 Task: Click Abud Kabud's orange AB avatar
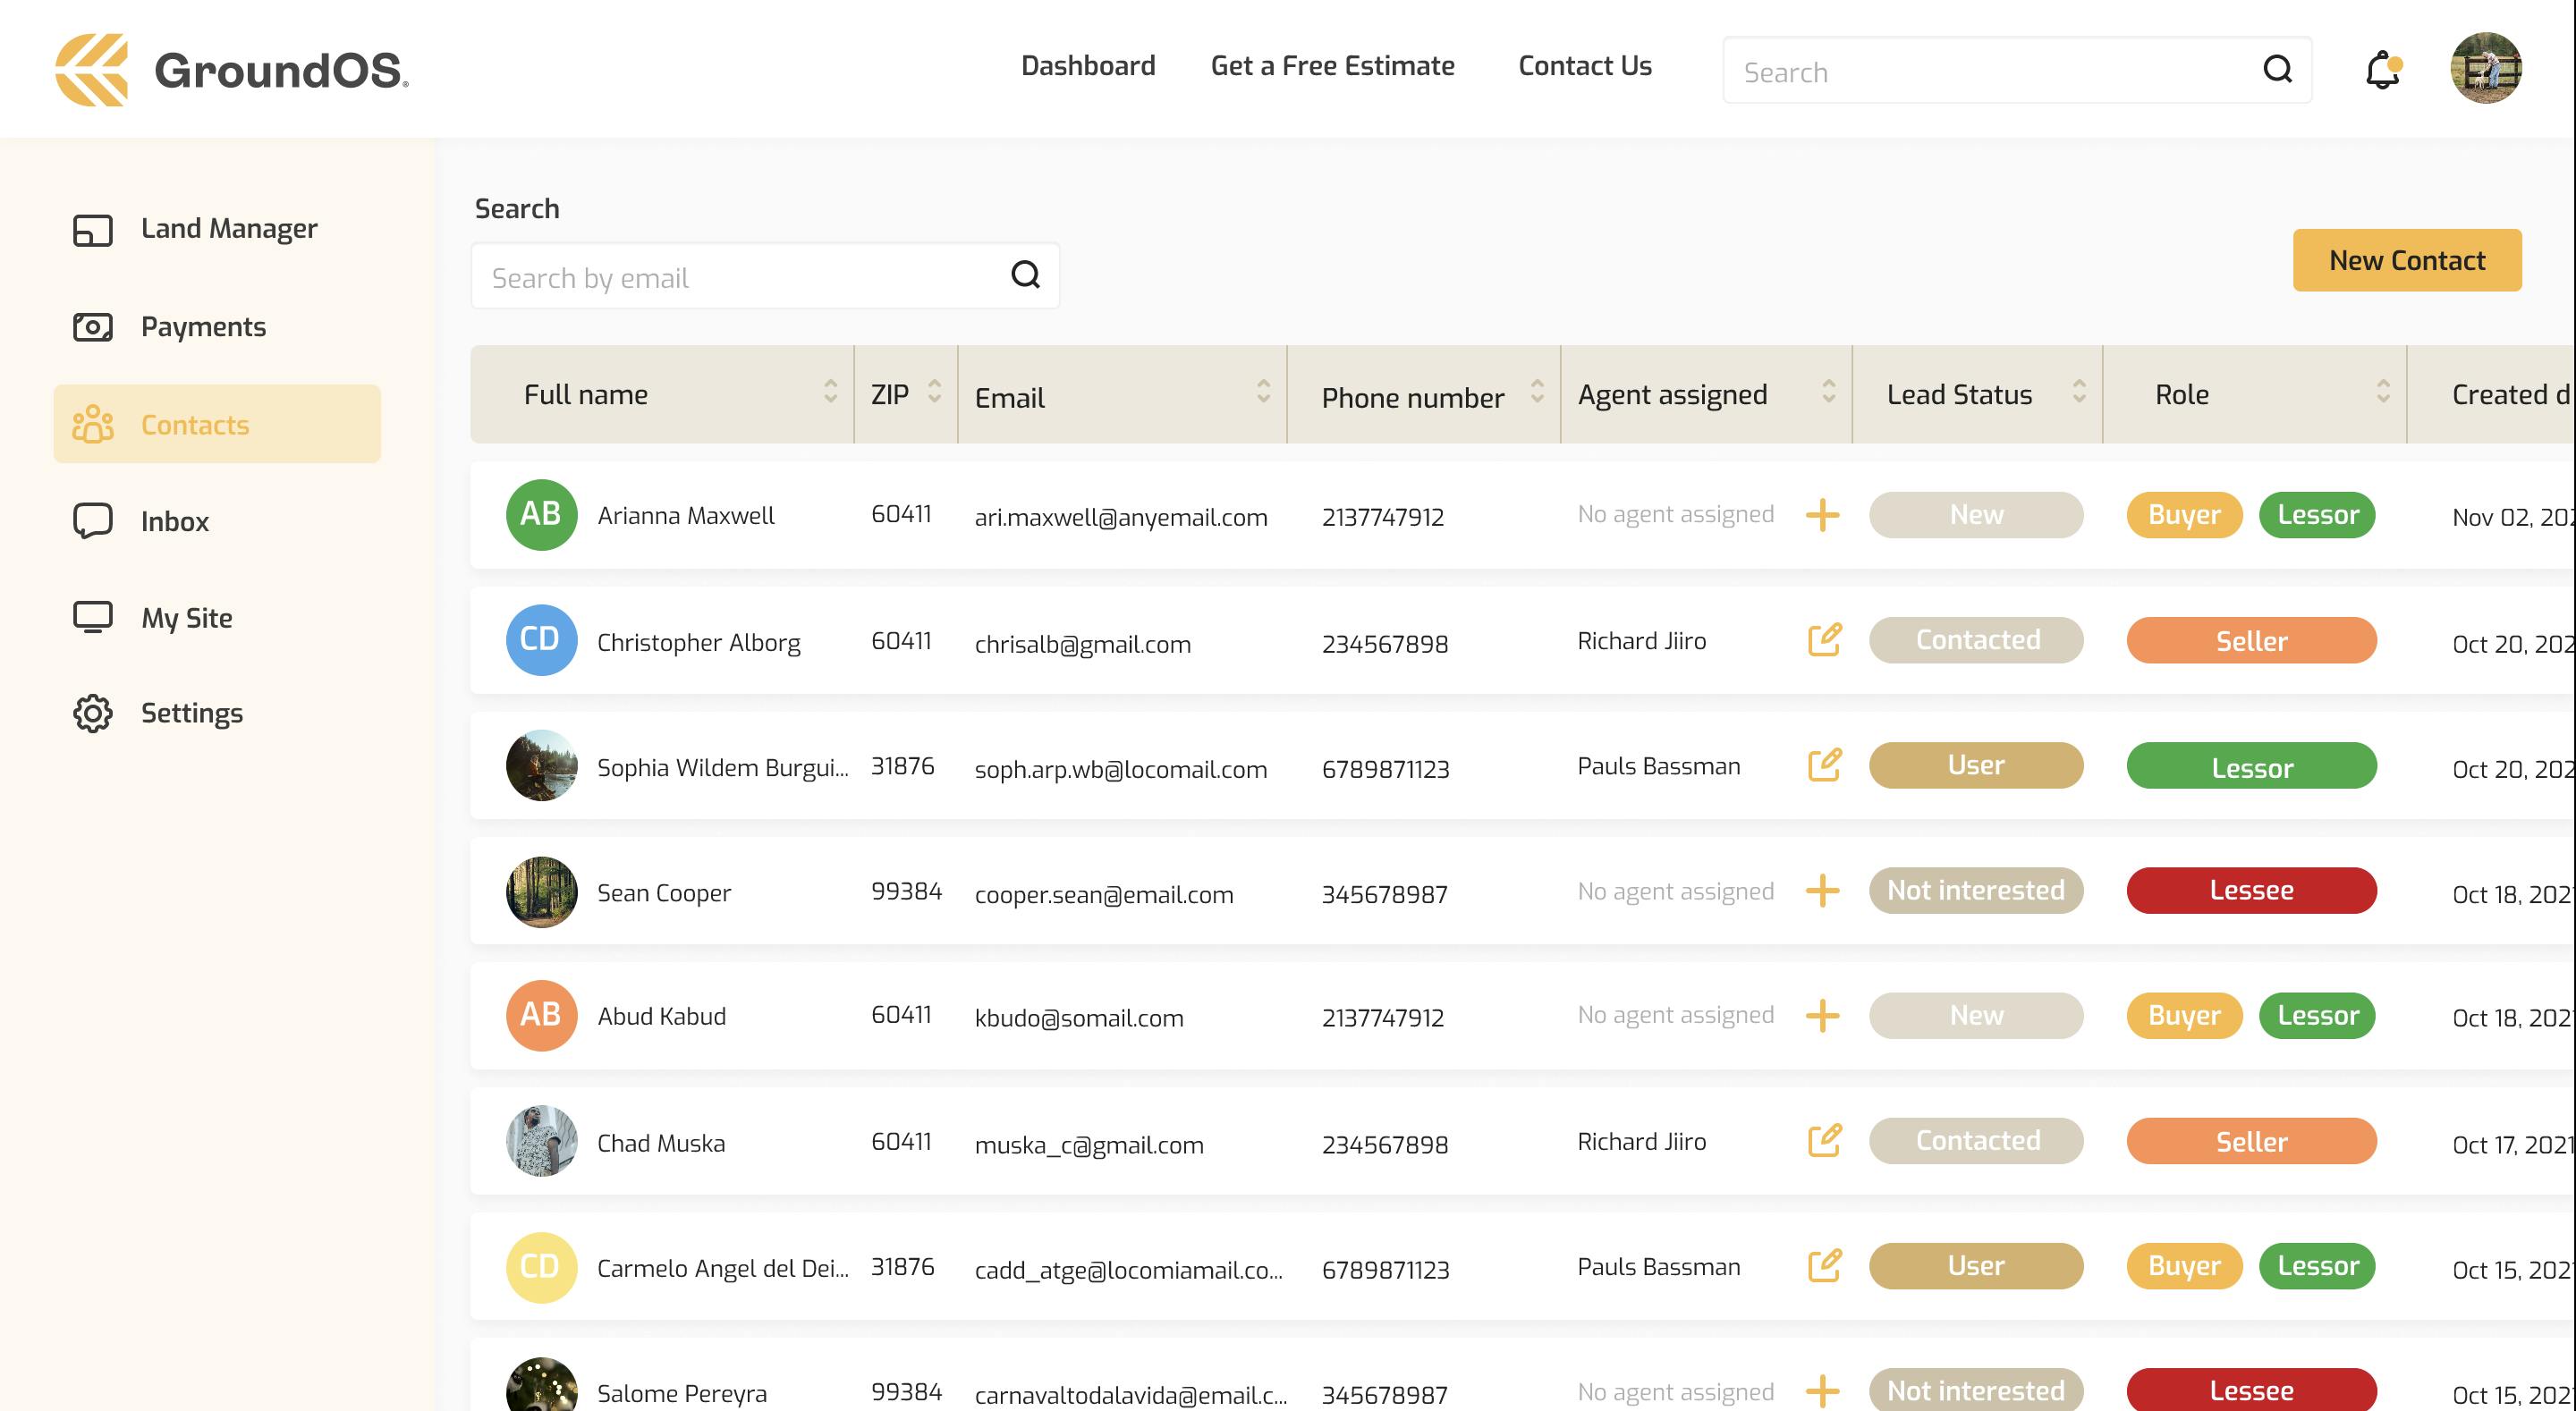coord(541,1015)
